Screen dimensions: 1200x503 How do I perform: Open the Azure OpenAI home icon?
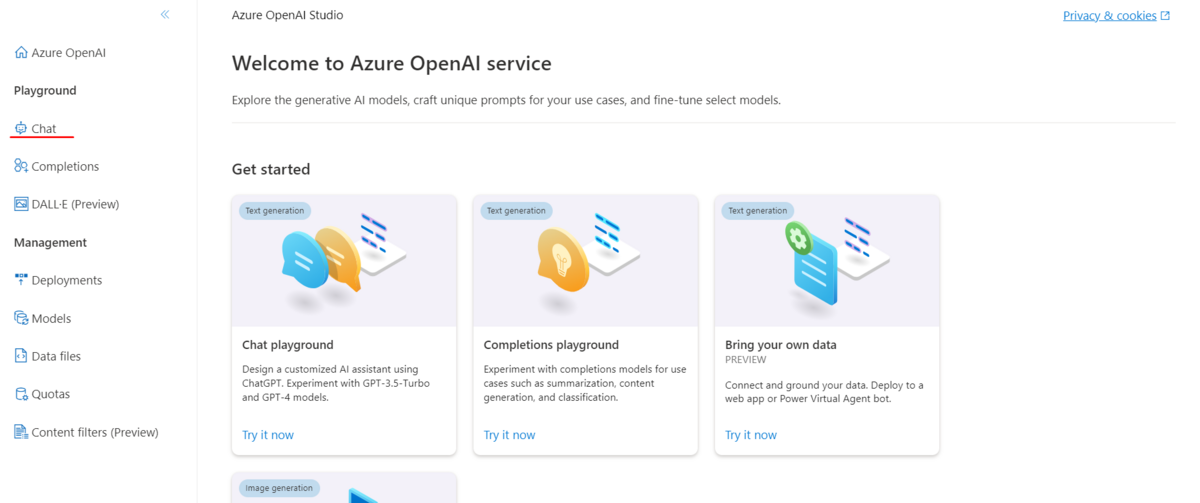click(21, 52)
